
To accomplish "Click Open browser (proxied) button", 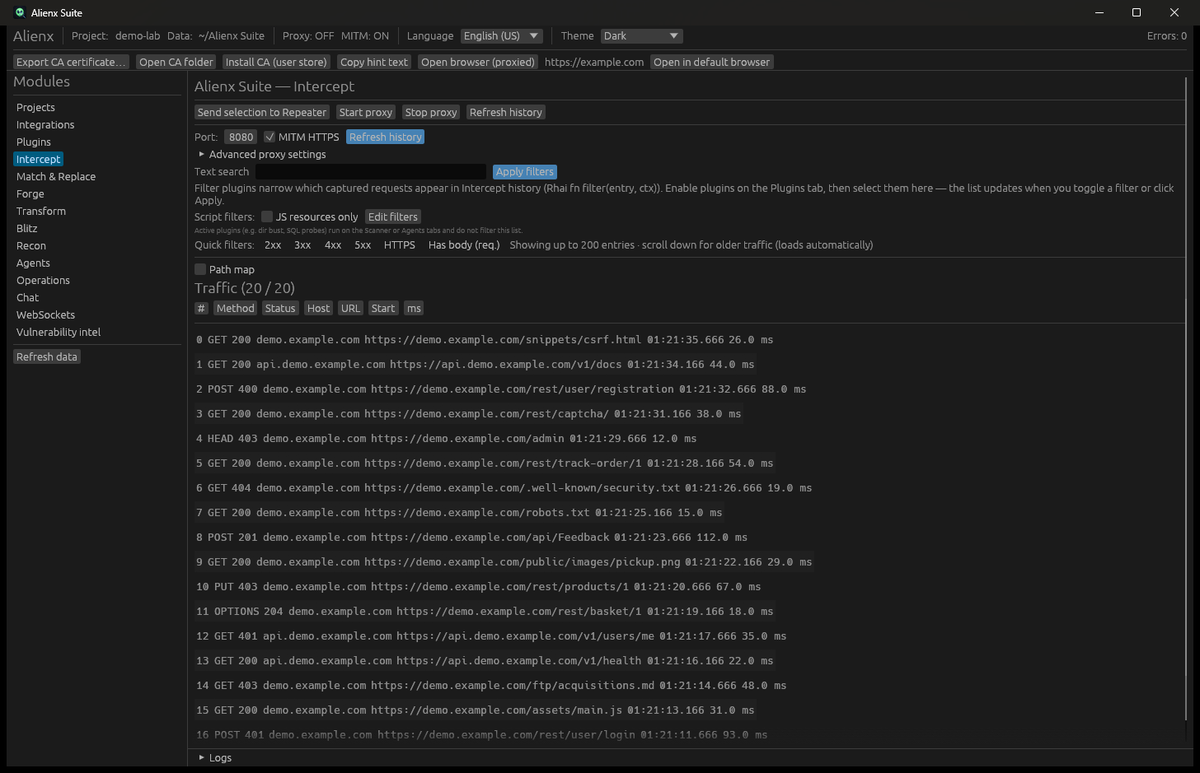I will [x=478, y=62].
